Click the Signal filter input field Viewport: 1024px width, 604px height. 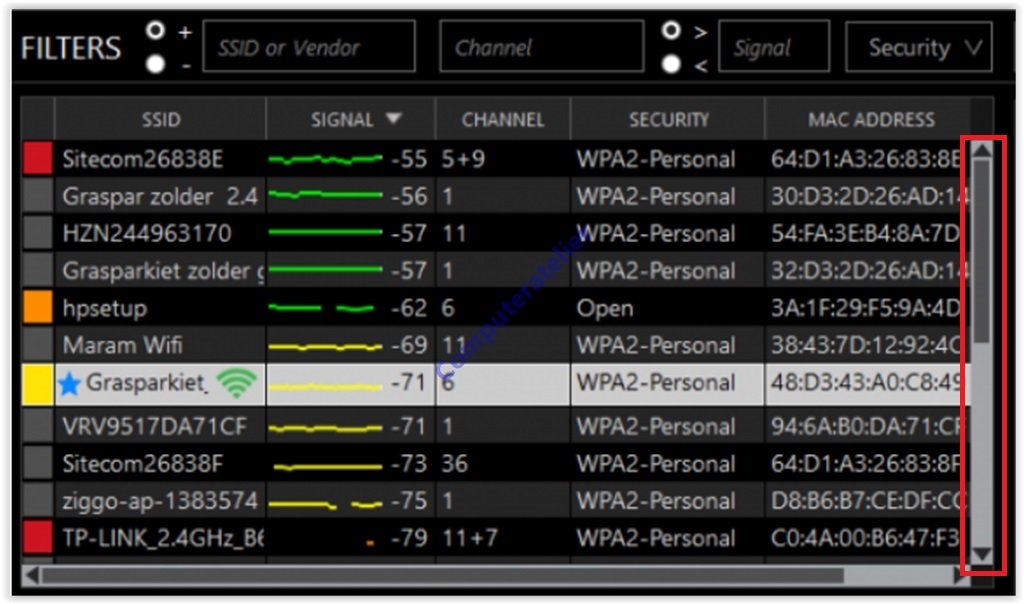tap(774, 46)
